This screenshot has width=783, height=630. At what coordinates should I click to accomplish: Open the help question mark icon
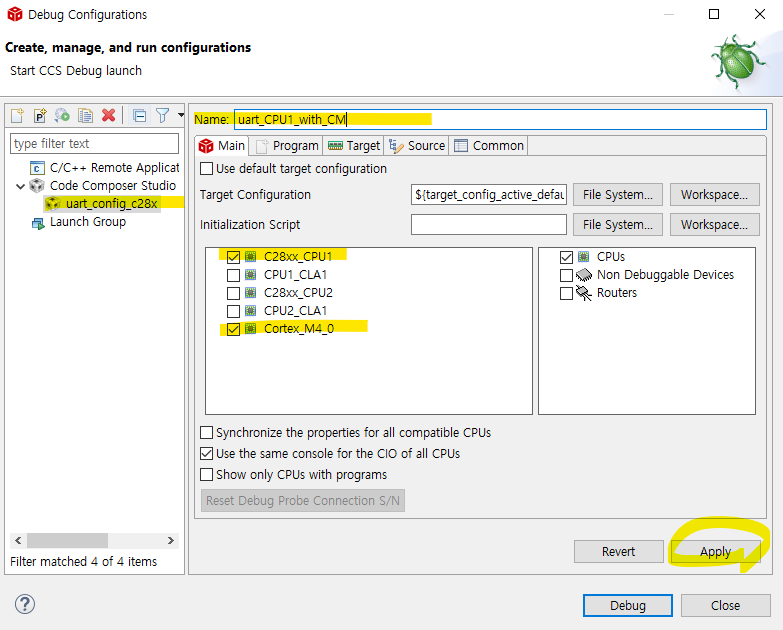click(24, 605)
